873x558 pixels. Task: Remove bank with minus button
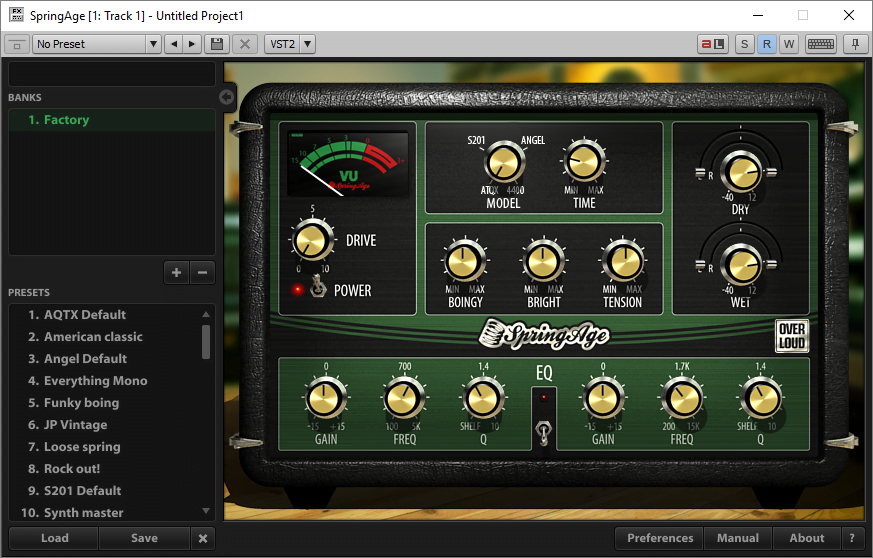tap(202, 272)
